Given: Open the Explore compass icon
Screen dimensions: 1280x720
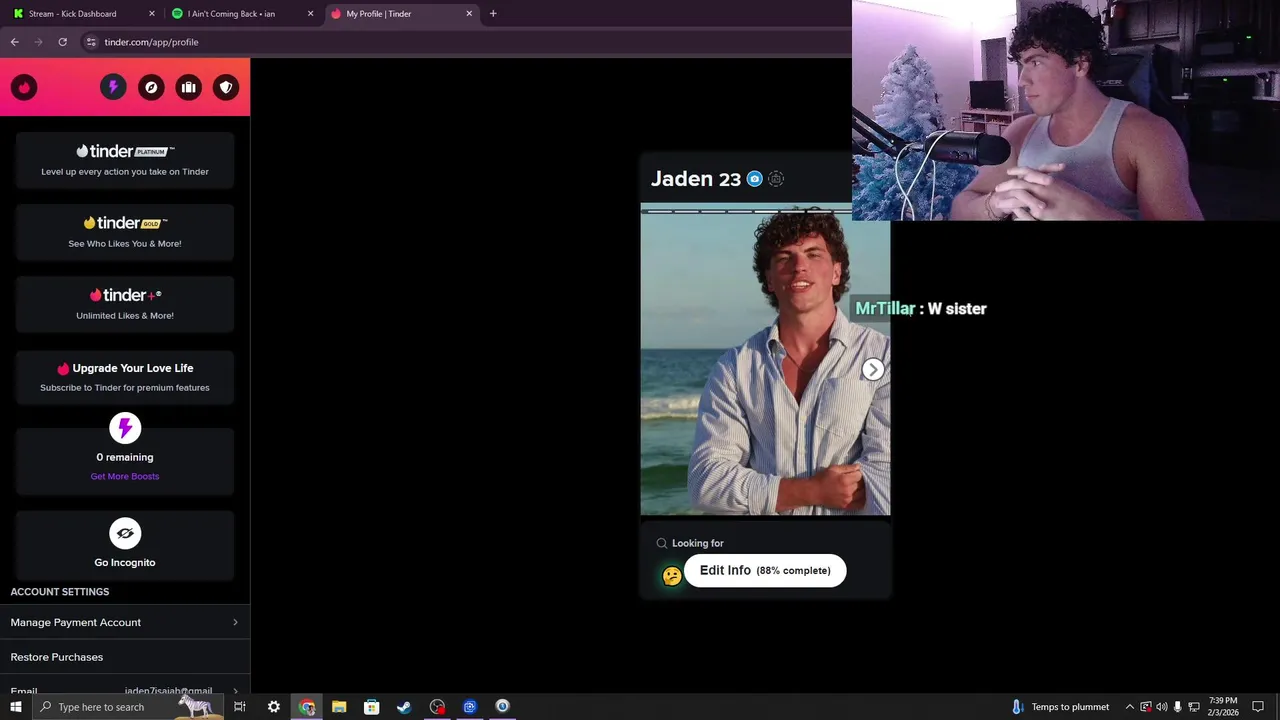Looking at the screenshot, I should tap(151, 88).
